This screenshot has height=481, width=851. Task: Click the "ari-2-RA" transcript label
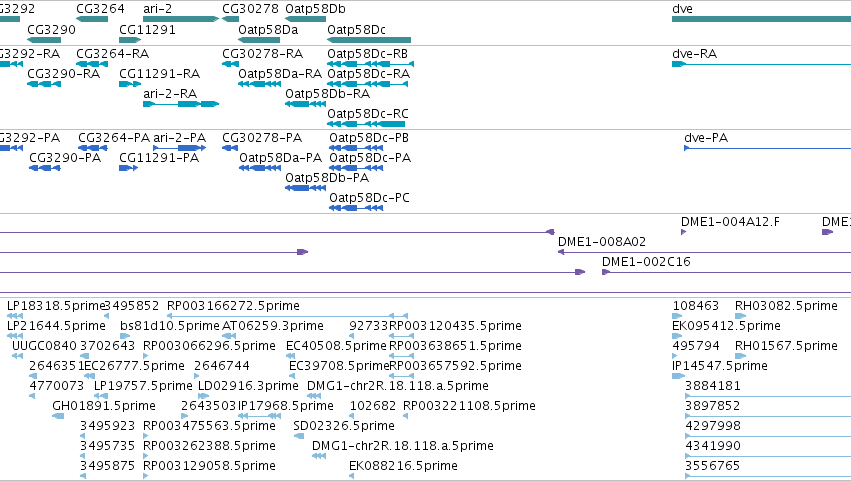point(170,93)
